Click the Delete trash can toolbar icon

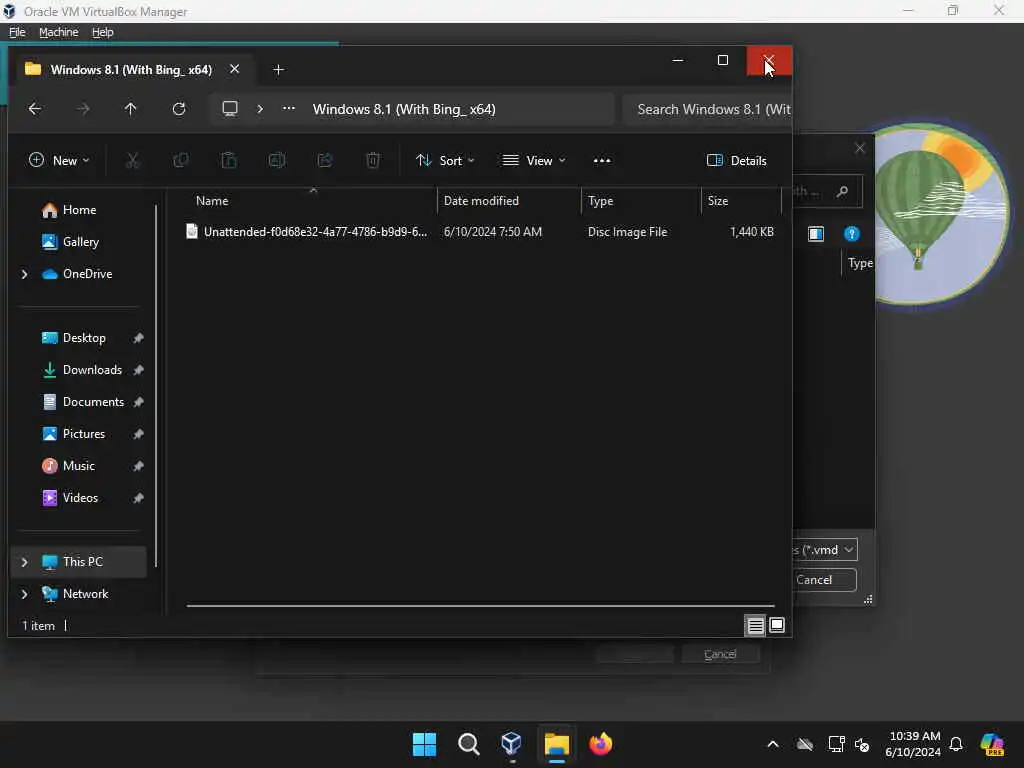pyautogui.click(x=373, y=160)
